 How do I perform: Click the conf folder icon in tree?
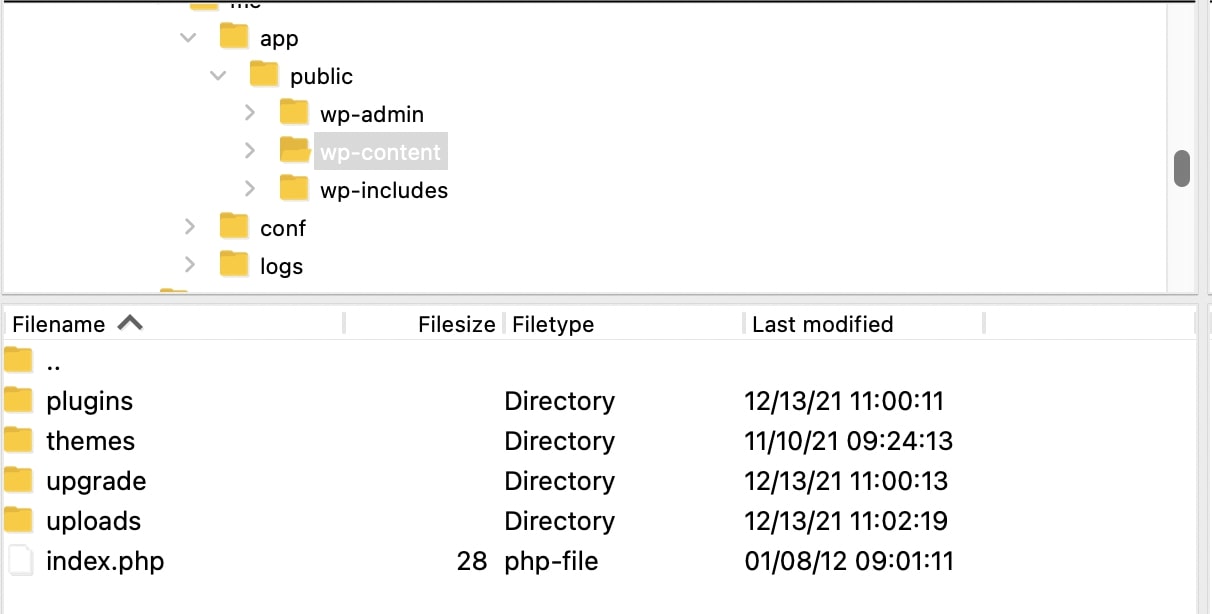(234, 227)
